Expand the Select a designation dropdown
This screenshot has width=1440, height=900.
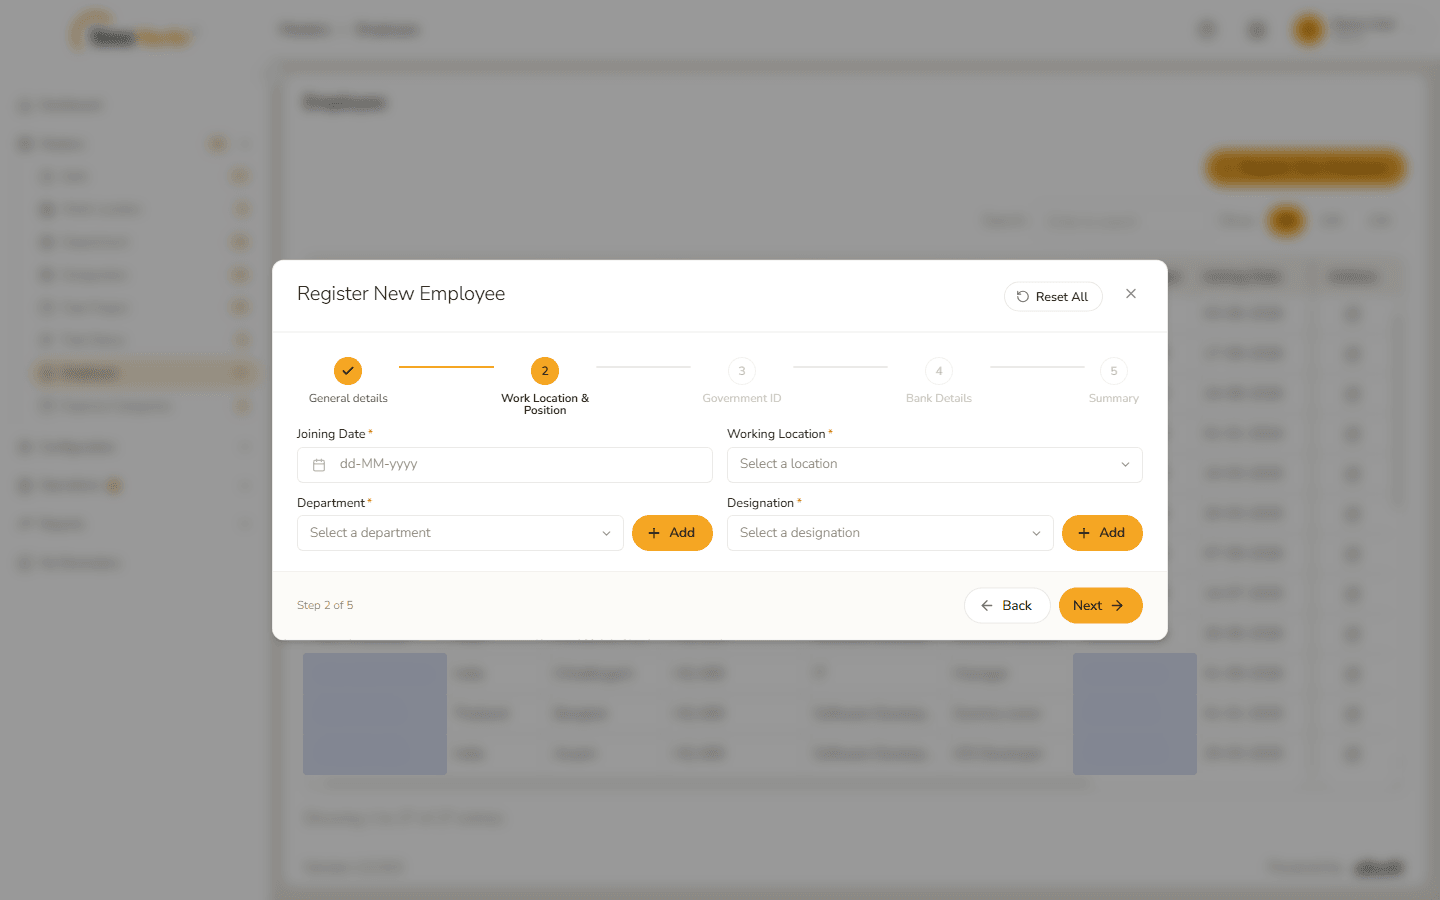[x=890, y=533]
